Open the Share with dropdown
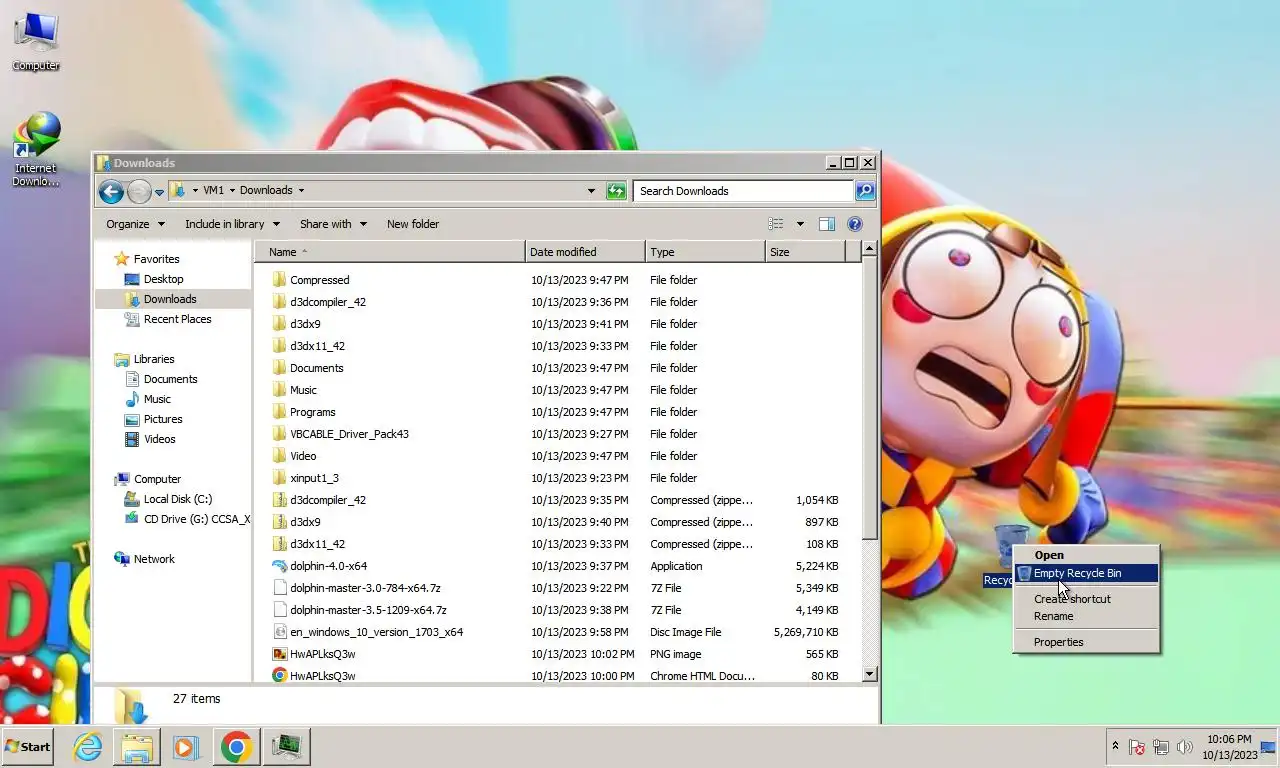The width and height of the screenshot is (1280, 768). point(333,224)
